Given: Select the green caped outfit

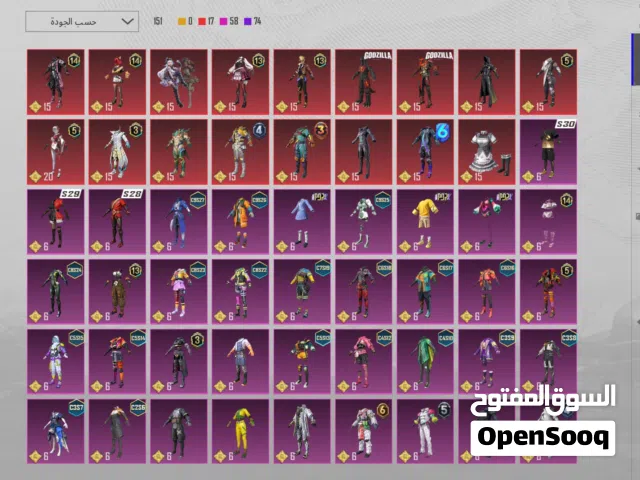Looking at the screenshot, I should (x=425, y=361).
